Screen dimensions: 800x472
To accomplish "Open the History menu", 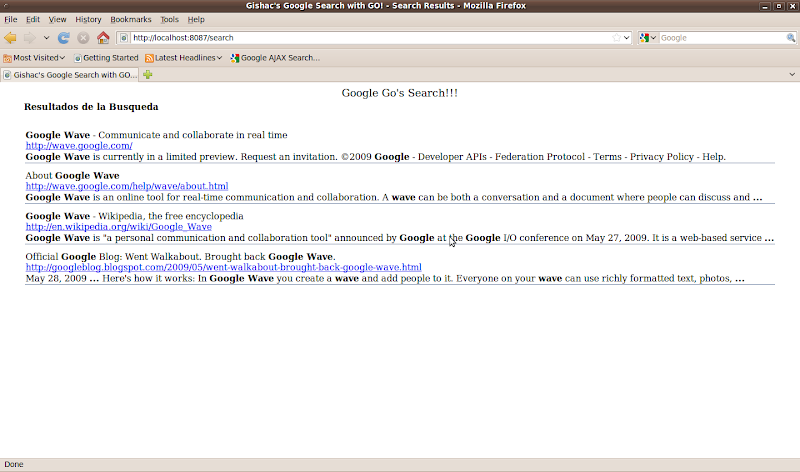I will pos(88,19).
